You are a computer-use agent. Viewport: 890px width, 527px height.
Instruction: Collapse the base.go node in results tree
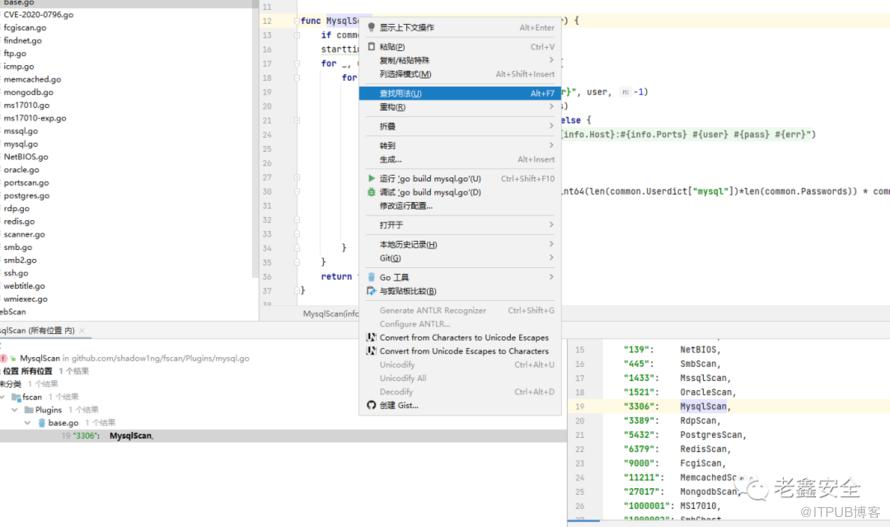pyautogui.click(x=27, y=423)
